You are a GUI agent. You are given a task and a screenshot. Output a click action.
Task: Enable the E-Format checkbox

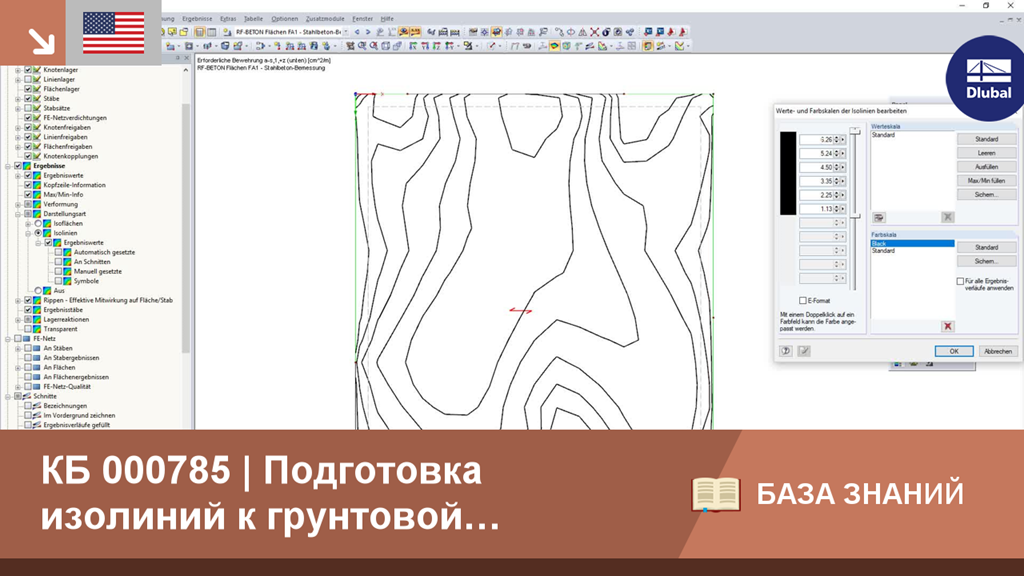click(x=803, y=300)
